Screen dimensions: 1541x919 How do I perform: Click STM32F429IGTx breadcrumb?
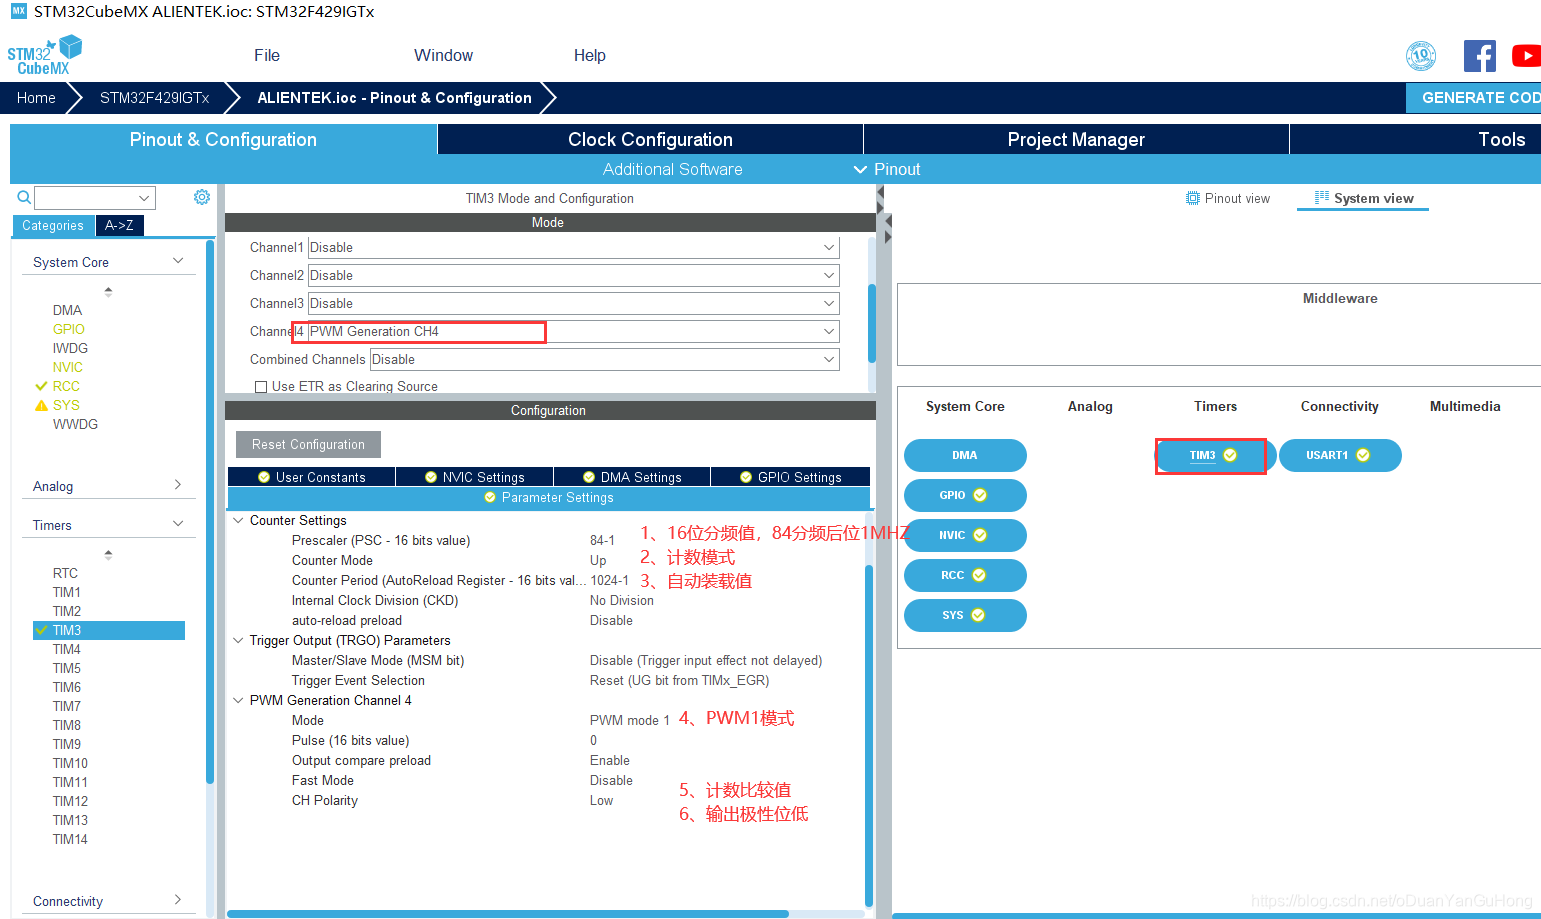point(155,98)
